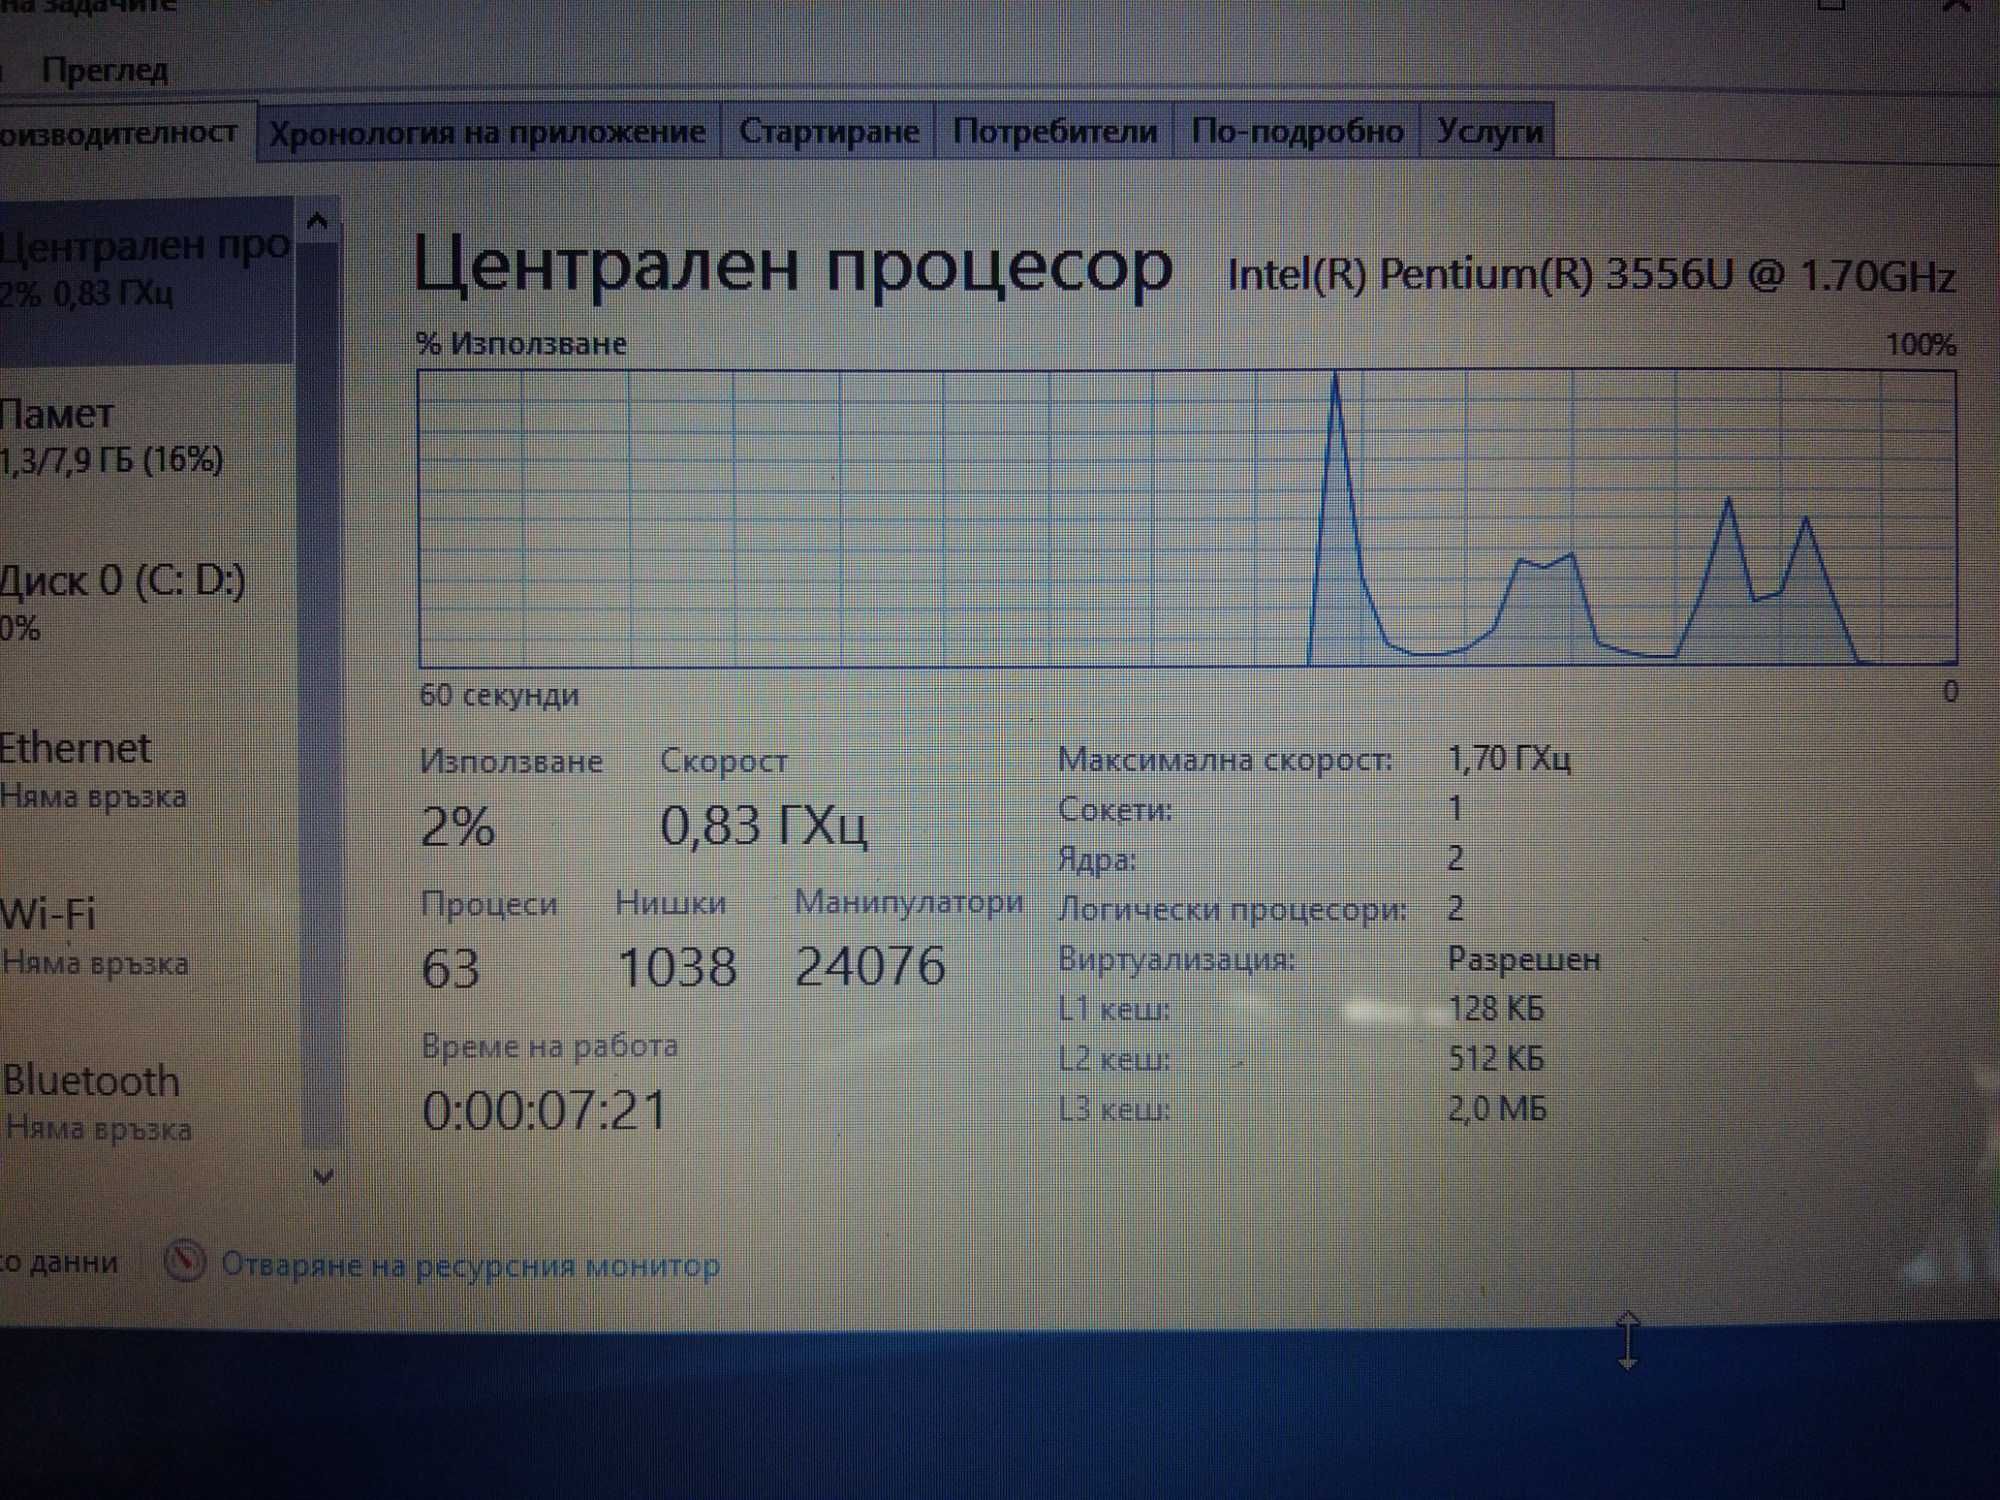This screenshot has height=1500, width=2000.
Task: Switch to the По-подробно tab
Action: coord(1297,130)
